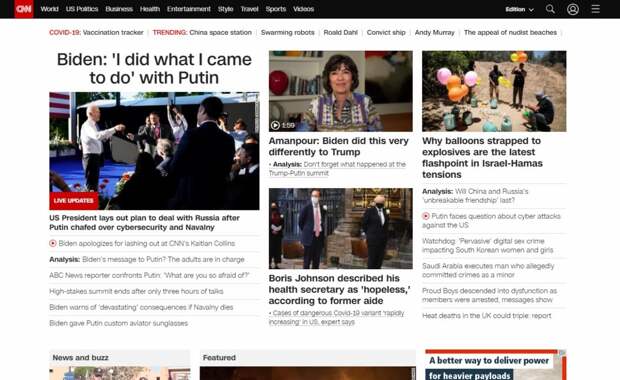Go to the Travel section
The height and width of the screenshot is (380, 620).
(249, 9)
